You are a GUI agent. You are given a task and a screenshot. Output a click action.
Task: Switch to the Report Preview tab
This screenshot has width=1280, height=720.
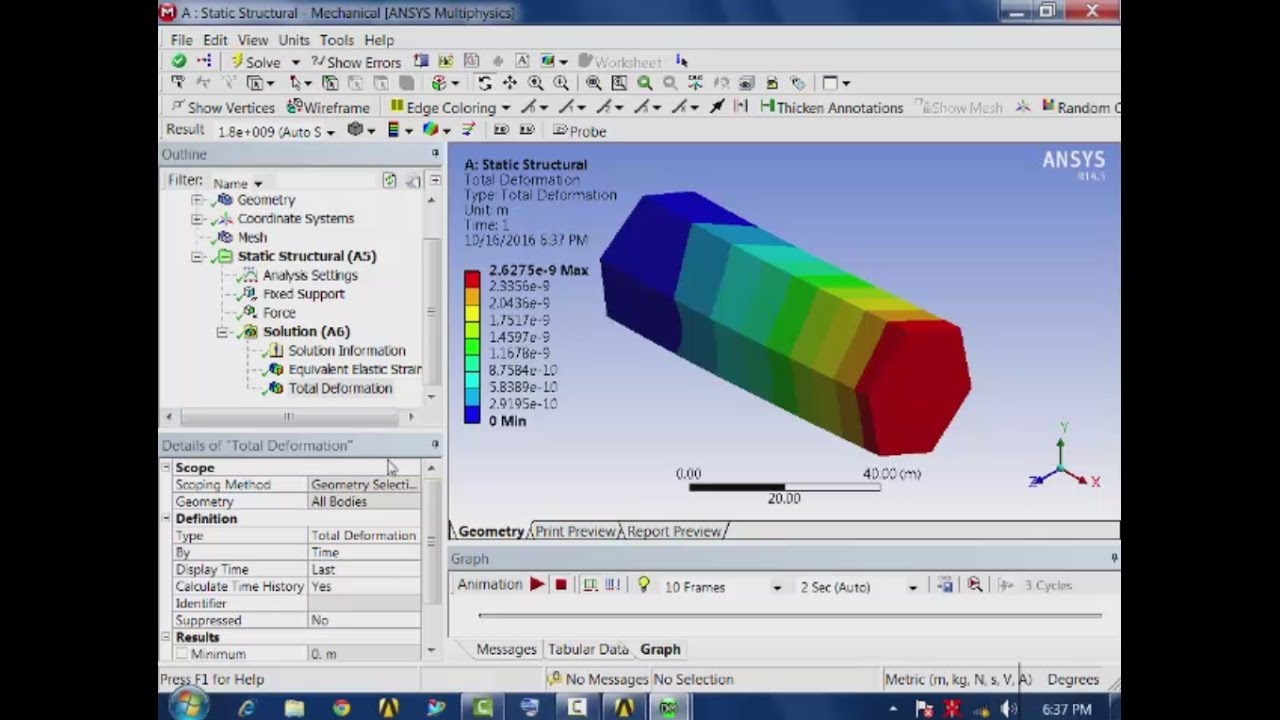674,532
